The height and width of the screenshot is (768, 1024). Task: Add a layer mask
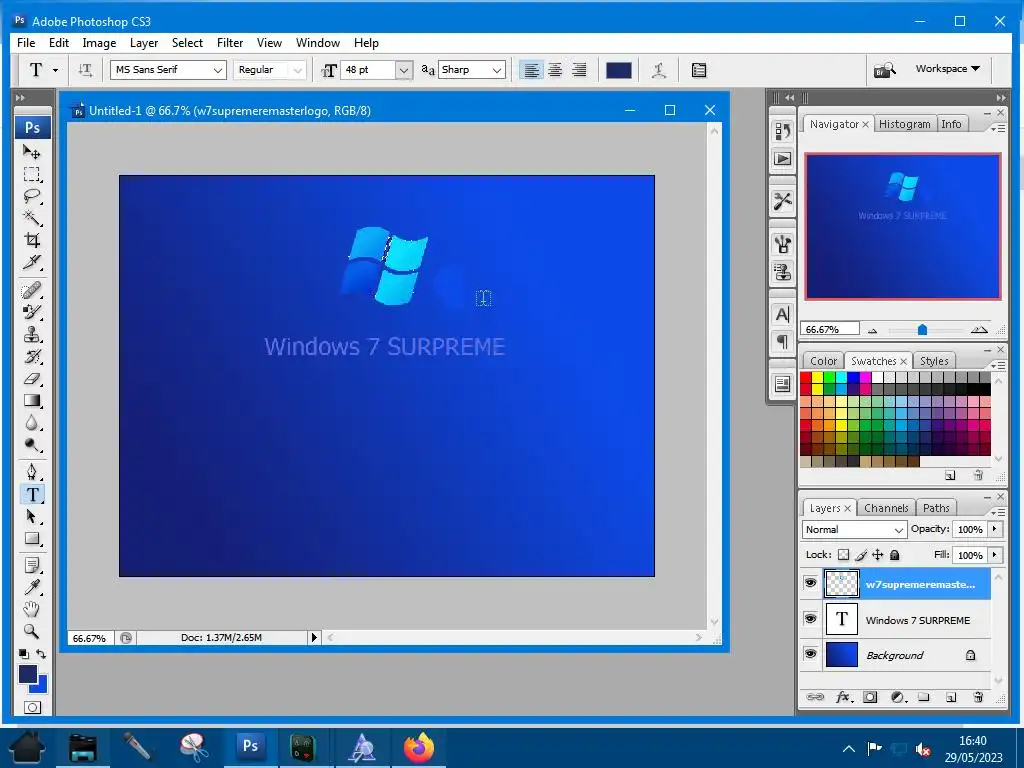click(870, 697)
